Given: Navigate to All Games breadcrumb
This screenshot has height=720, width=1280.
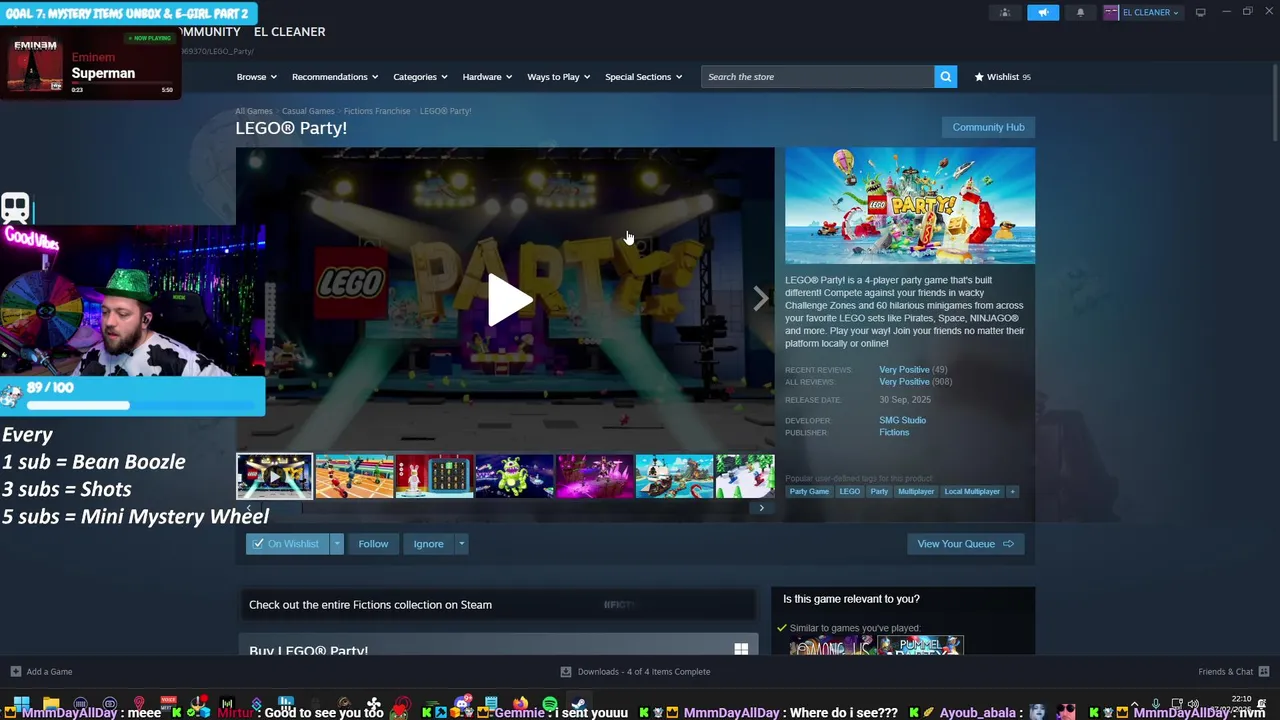Looking at the screenshot, I should pyautogui.click(x=253, y=111).
